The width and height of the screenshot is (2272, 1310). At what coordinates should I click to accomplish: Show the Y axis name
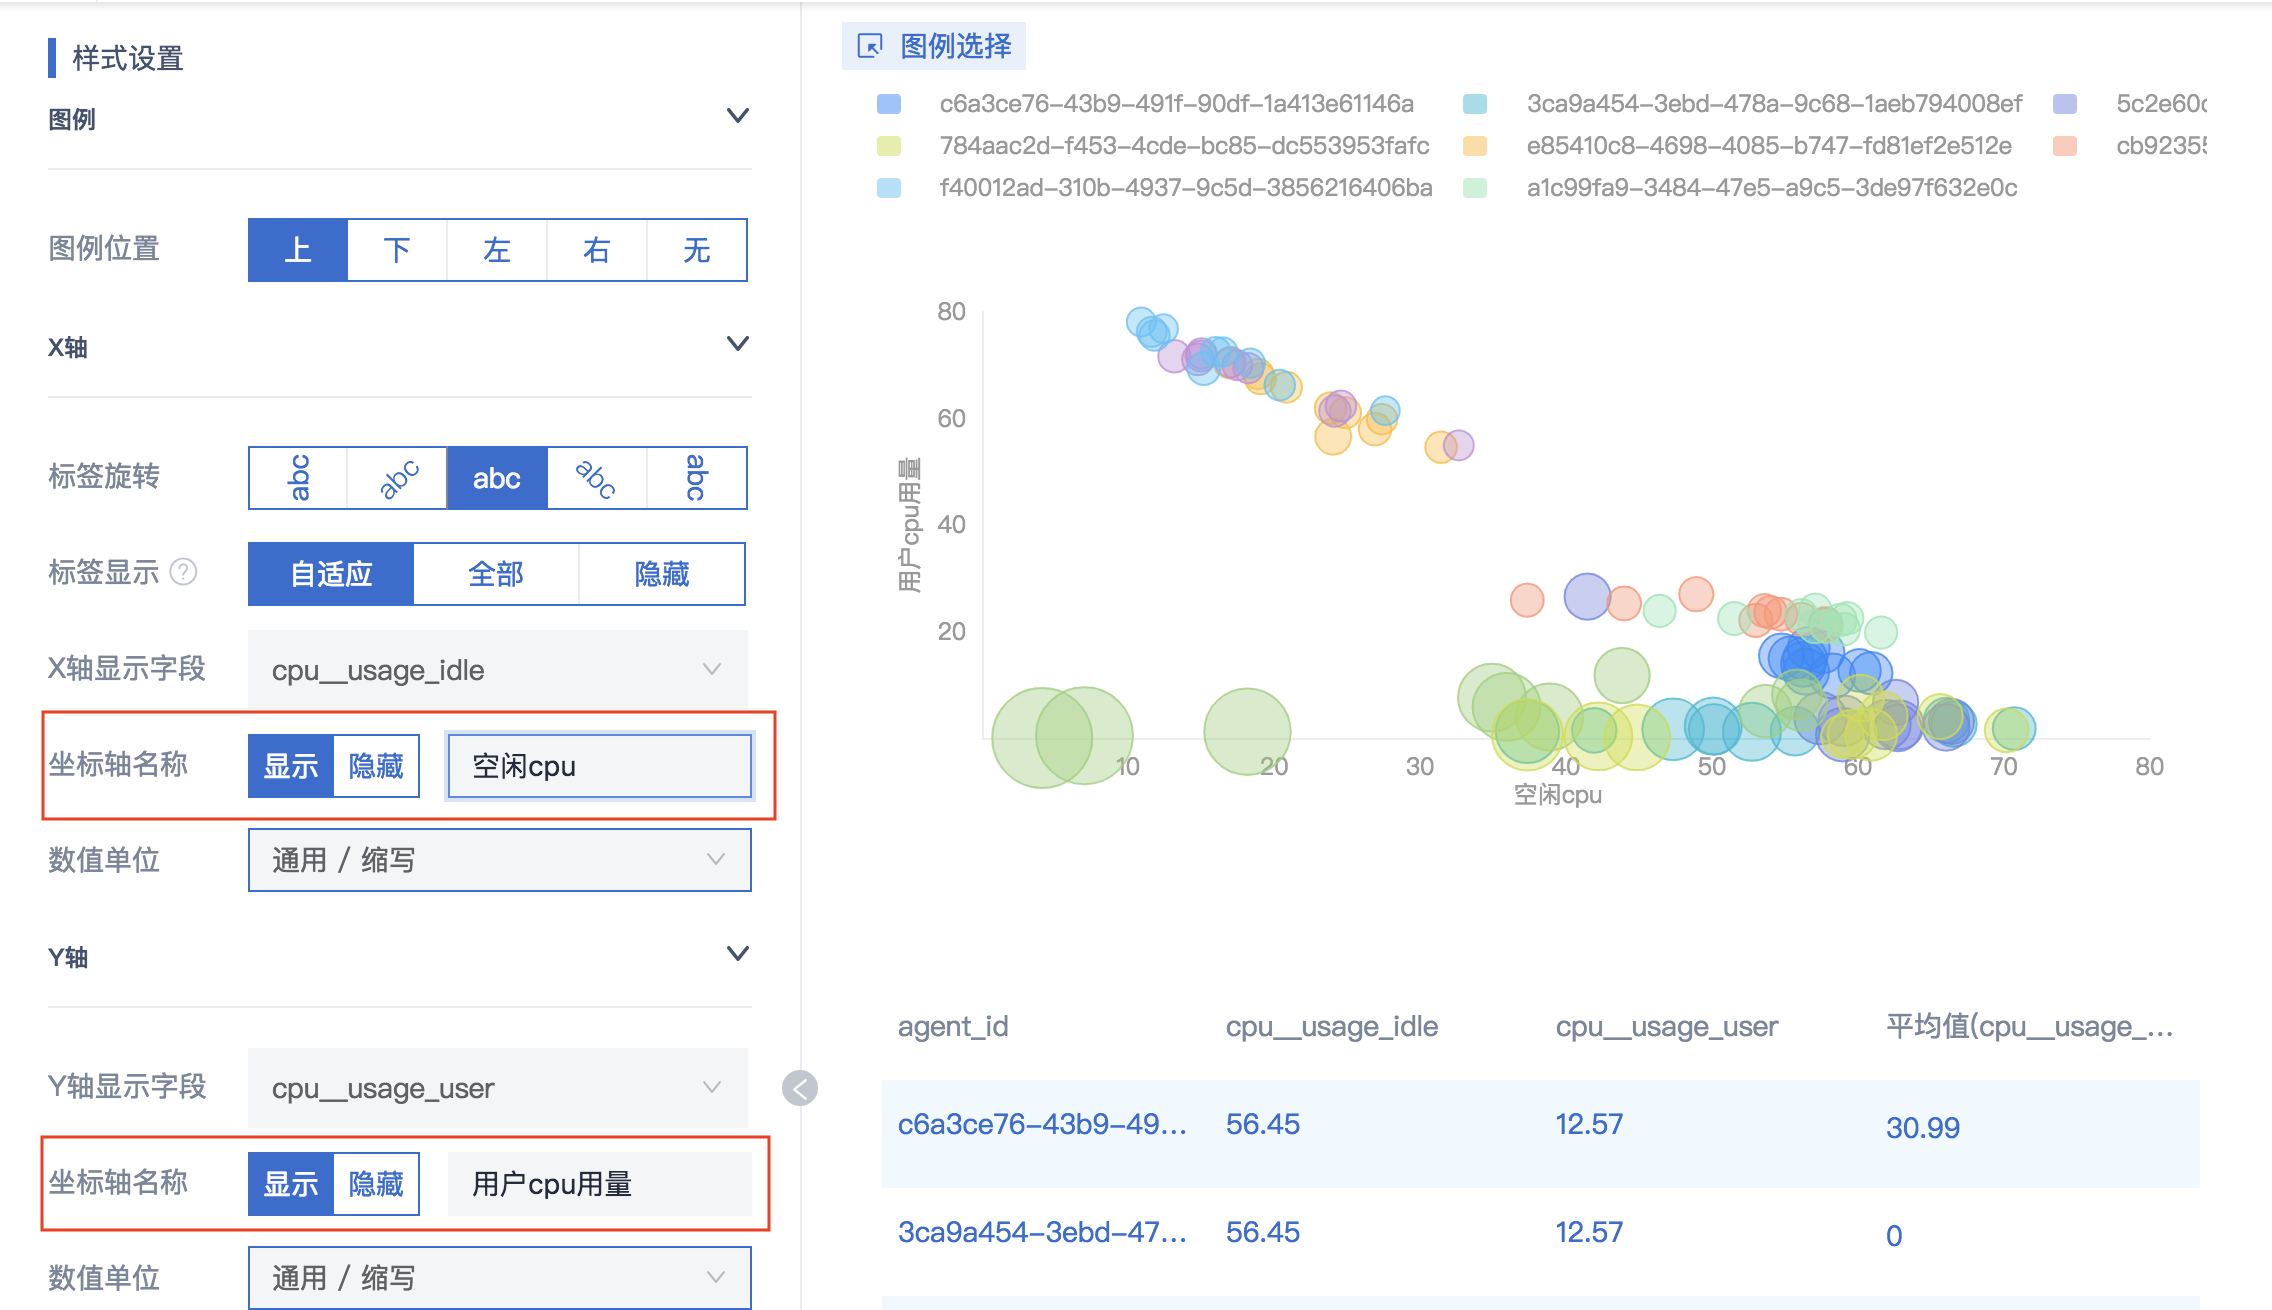click(x=291, y=1184)
